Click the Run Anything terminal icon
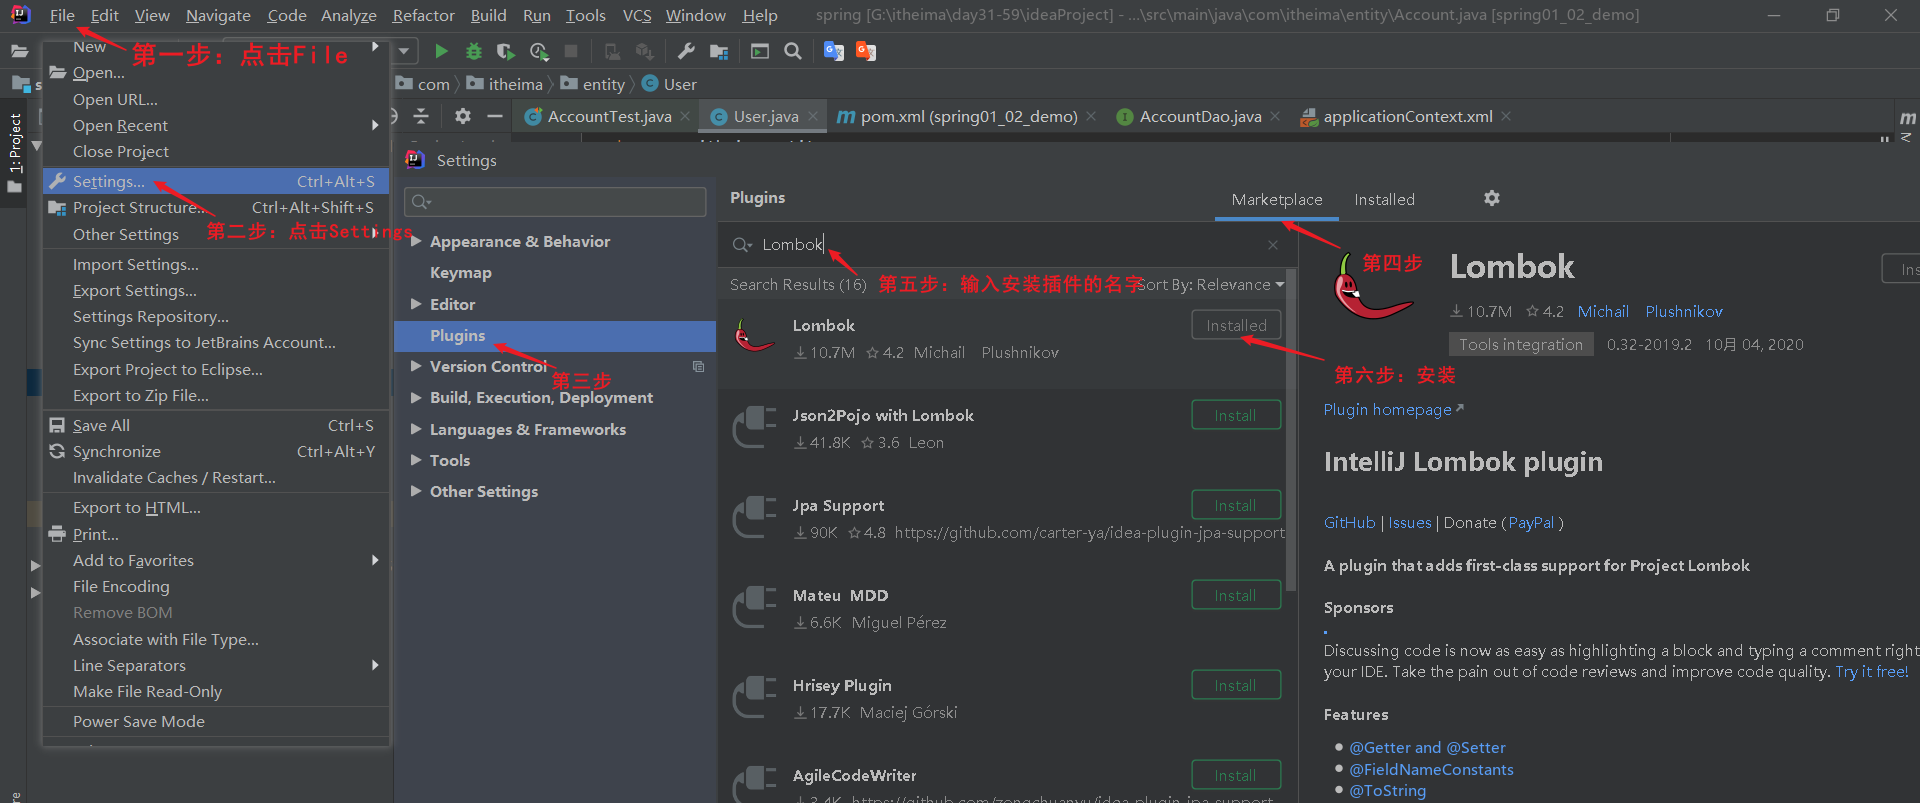This screenshot has height=803, width=1920. [760, 51]
